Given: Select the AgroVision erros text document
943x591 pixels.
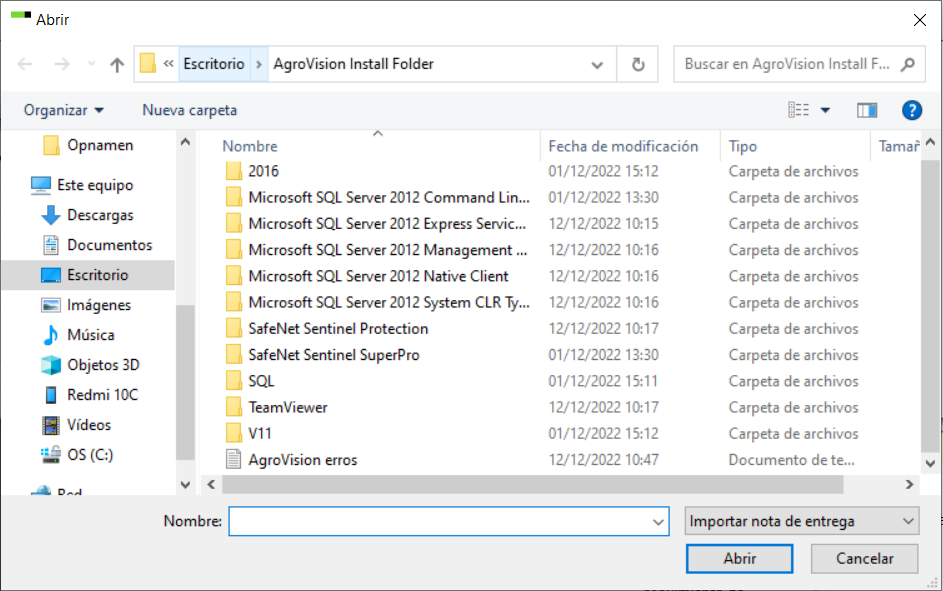Looking at the screenshot, I should click(x=303, y=460).
